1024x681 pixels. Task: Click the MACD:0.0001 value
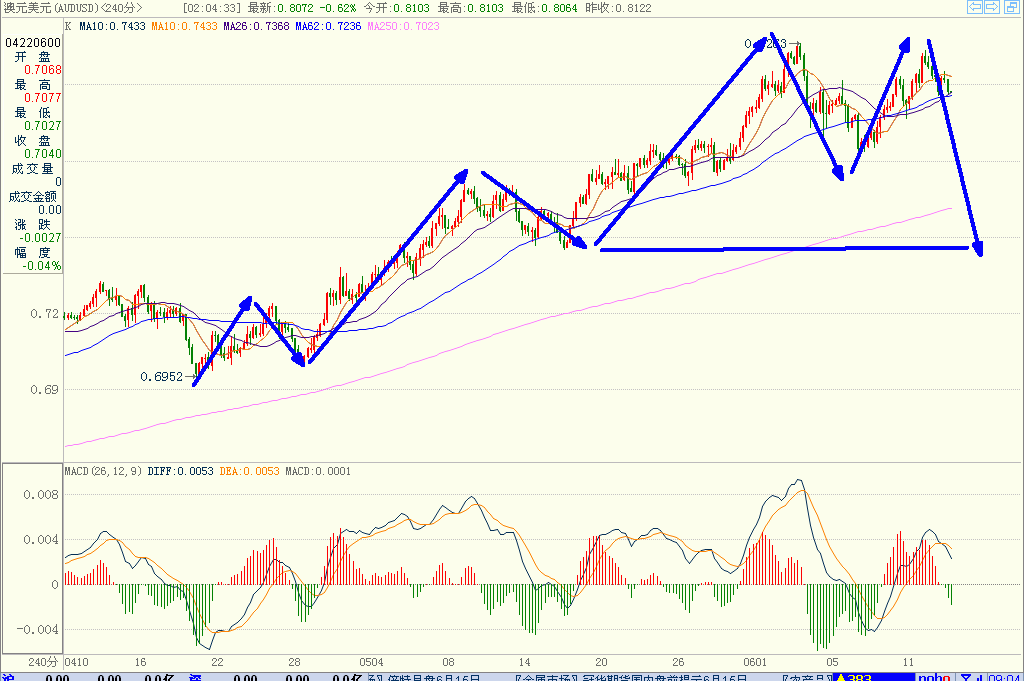coord(318,471)
